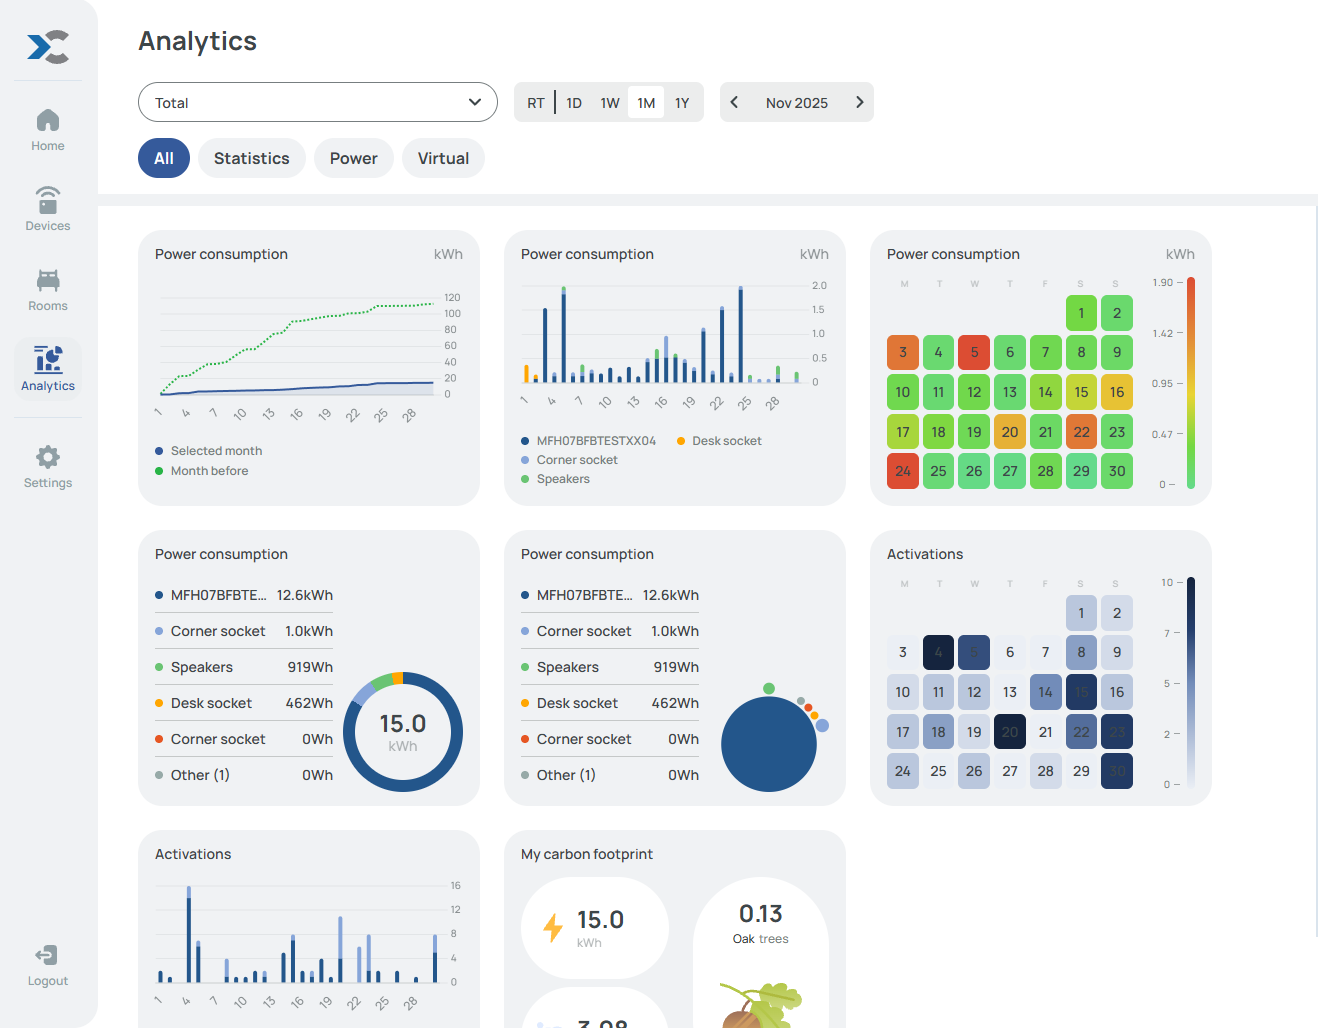Switch to the Statistics tab

click(251, 158)
